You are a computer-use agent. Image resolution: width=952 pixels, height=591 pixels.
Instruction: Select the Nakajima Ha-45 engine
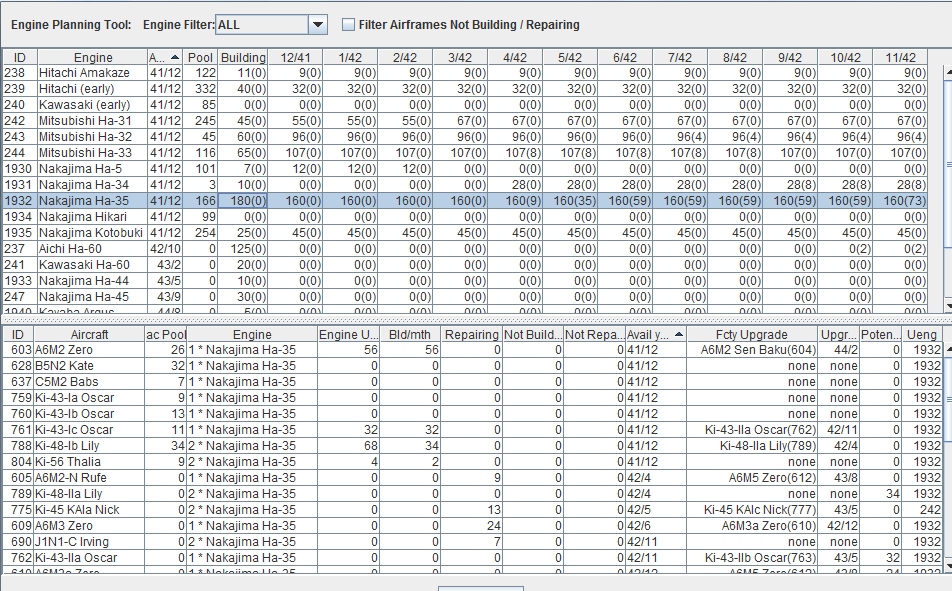tap(465, 296)
